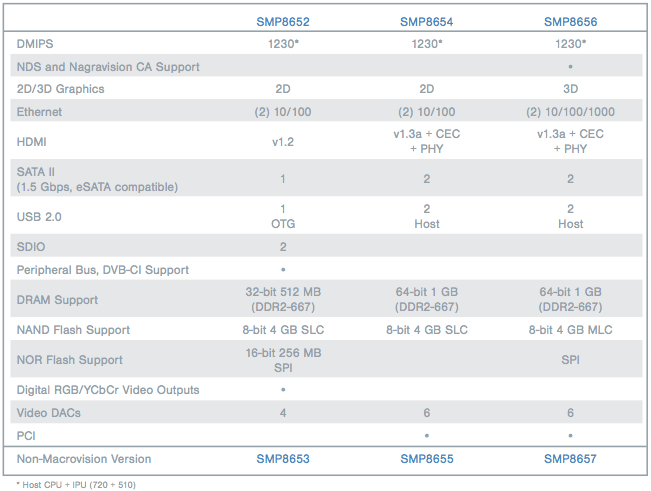Viewport: 651px width, 491px height.
Task: Select the Video DACs row label
Action: tap(49, 413)
